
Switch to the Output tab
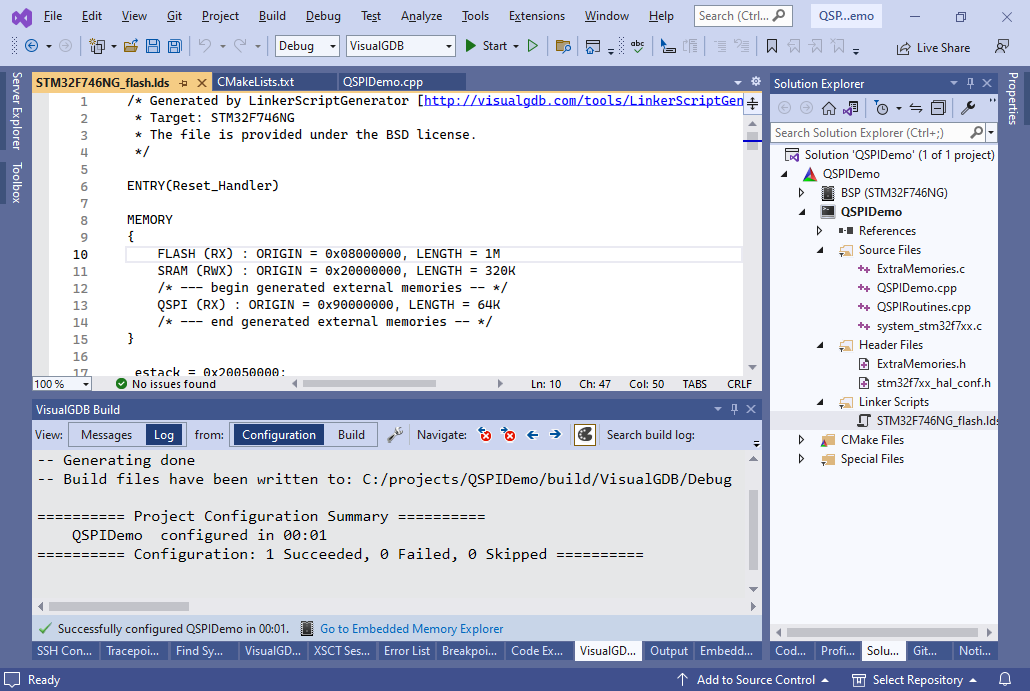669,650
